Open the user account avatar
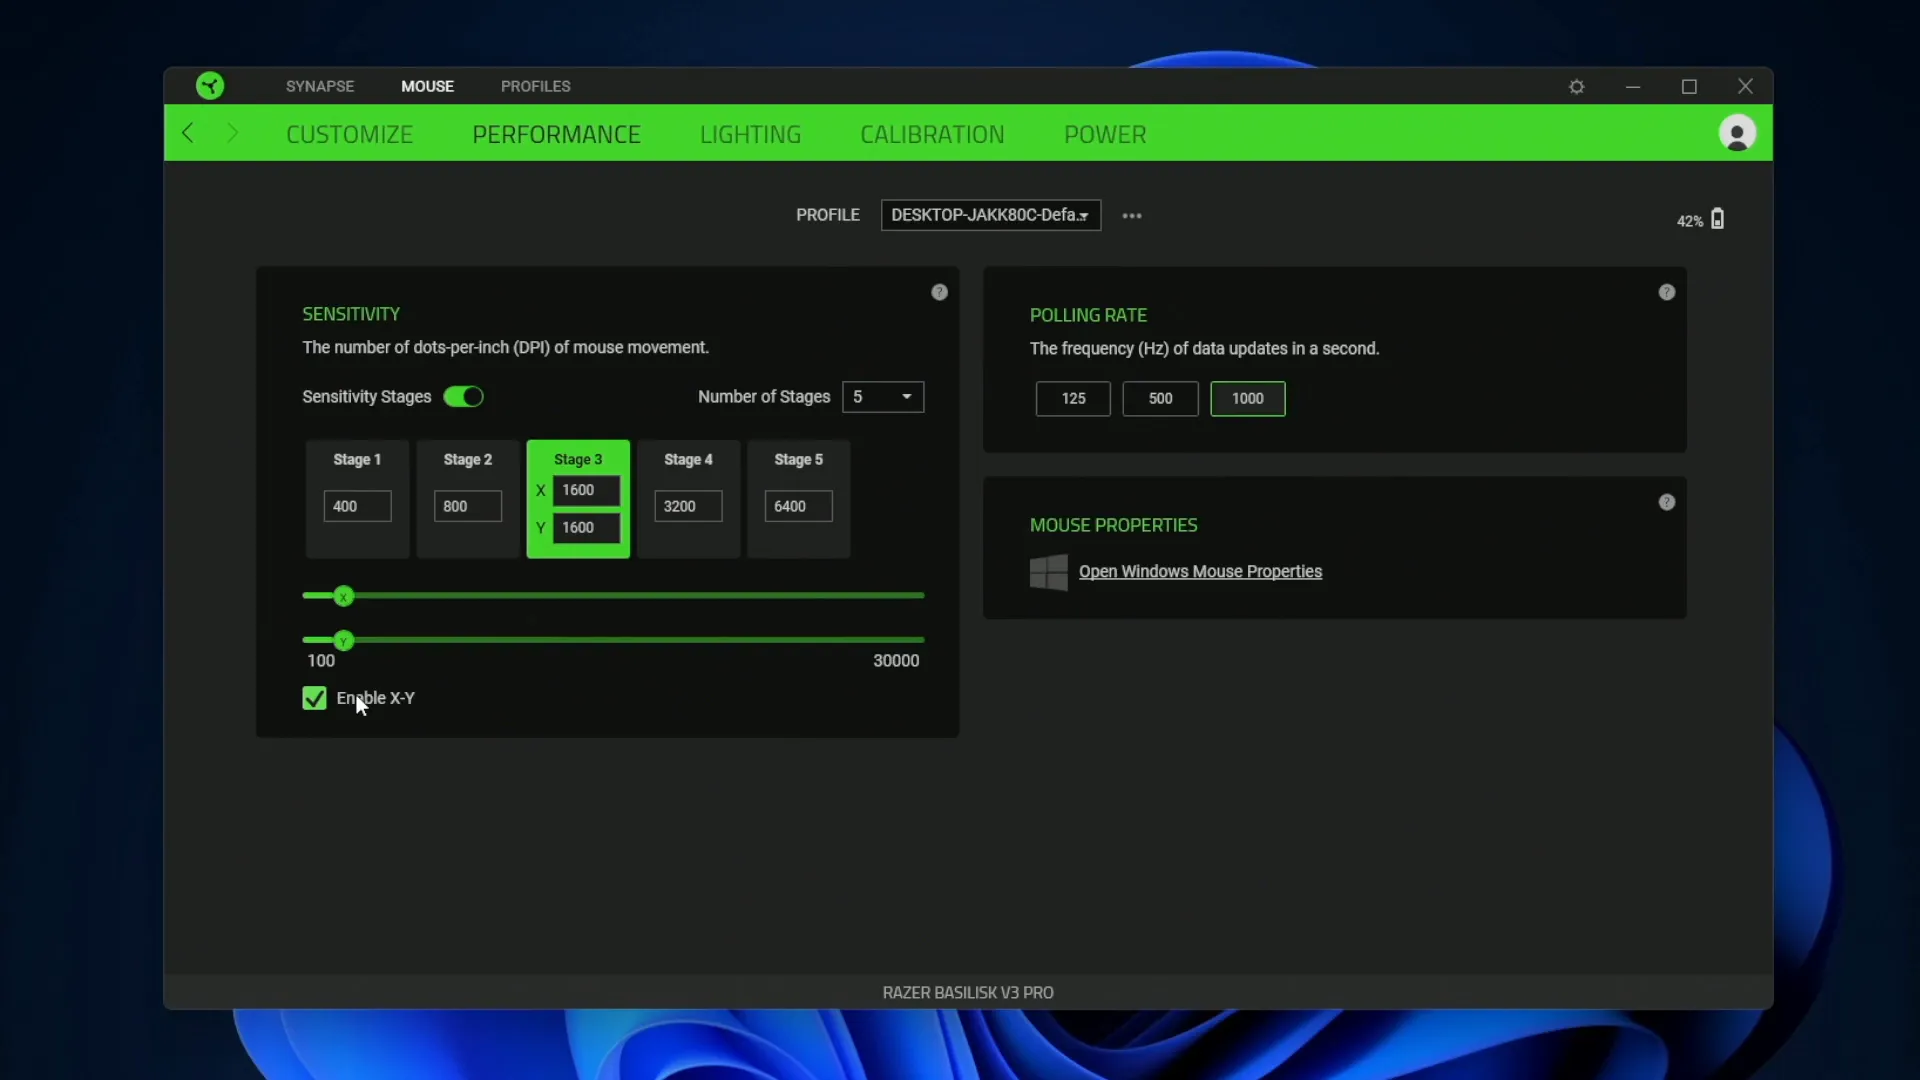The width and height of the screenshot is (1920, 1080). pyautogui.click(x=1737, y=133)
